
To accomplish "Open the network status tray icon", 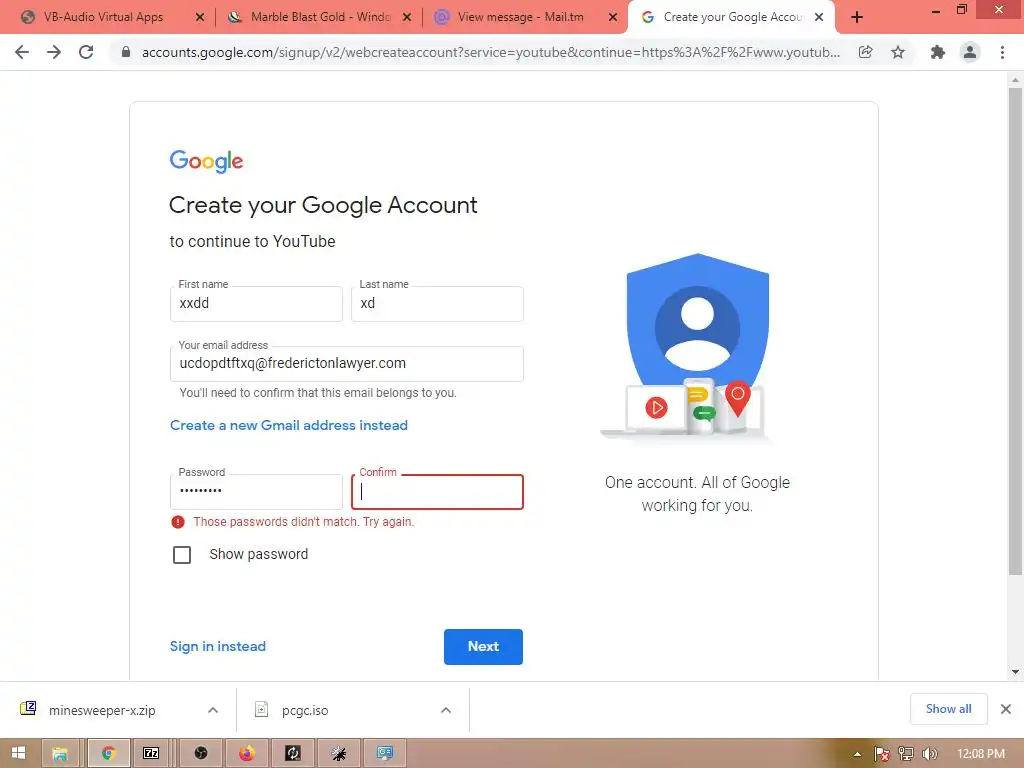I will point(906,754).
